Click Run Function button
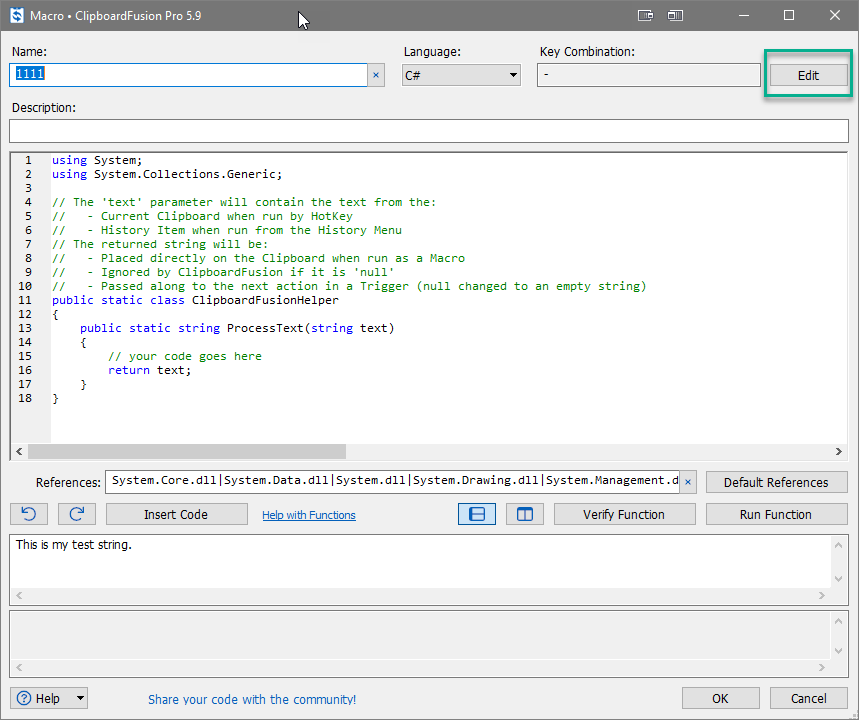This screenshot has width=859, height=720. coord(776,514)
